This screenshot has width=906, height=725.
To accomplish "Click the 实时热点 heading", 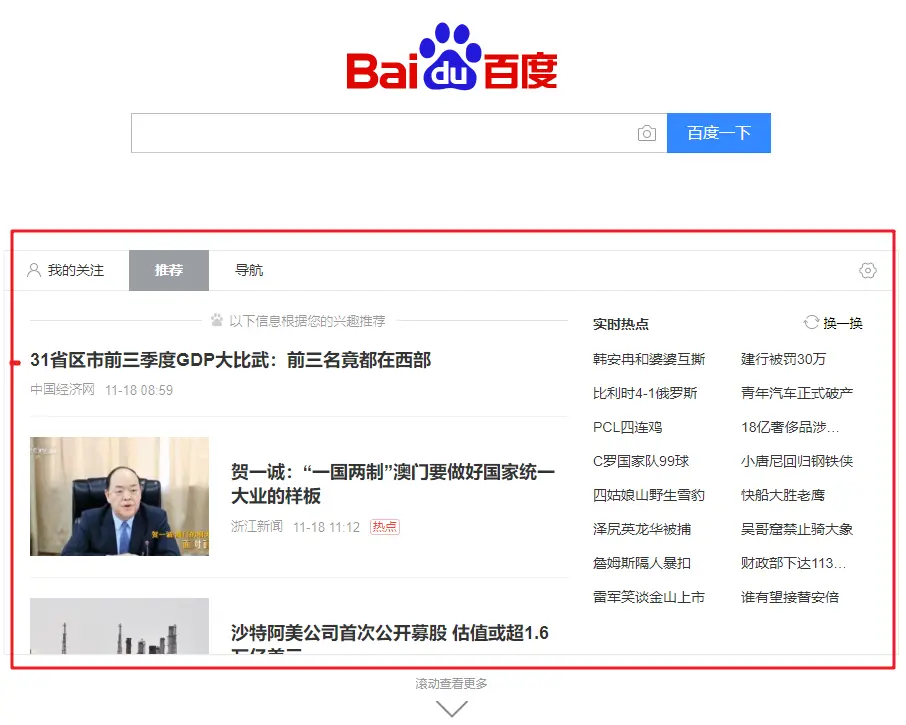I will coord(621,324).
